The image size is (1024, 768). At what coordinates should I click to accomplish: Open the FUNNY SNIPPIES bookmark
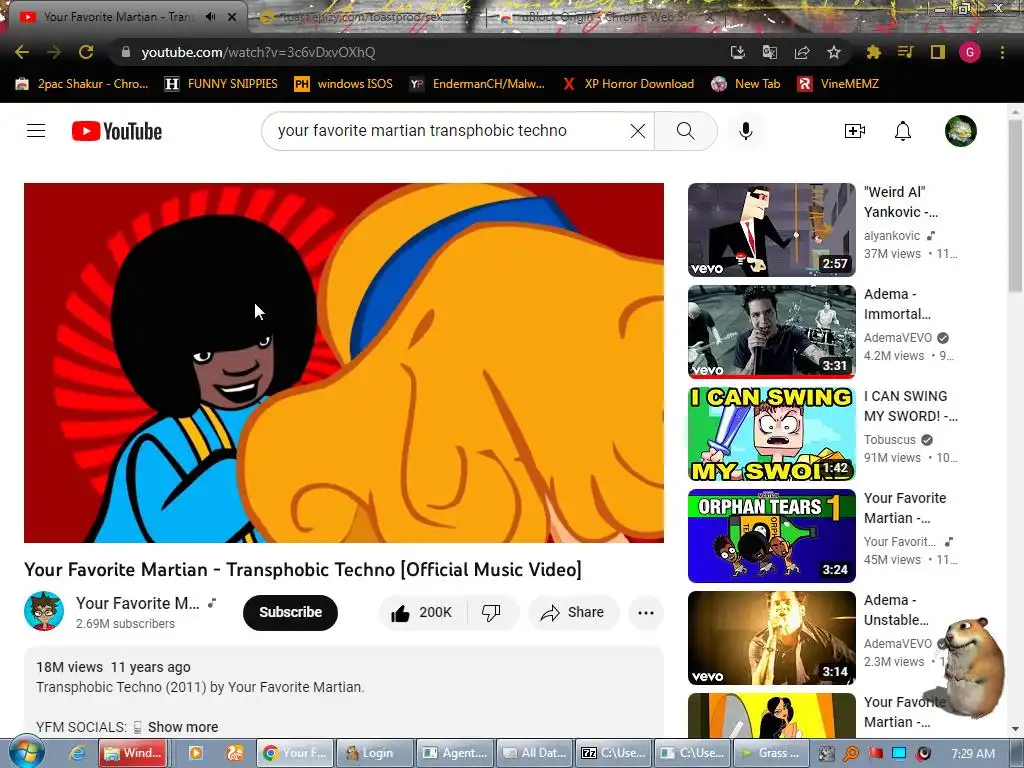tap(221, 84)
